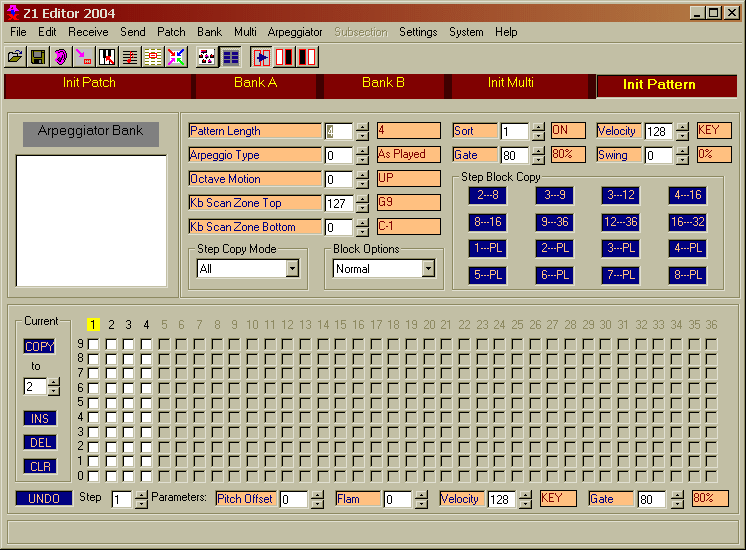The image size is (746, 550).
Task: Click the Arpeggiator Bank list box
Action: pyautogui.click(x=91, y=221)
